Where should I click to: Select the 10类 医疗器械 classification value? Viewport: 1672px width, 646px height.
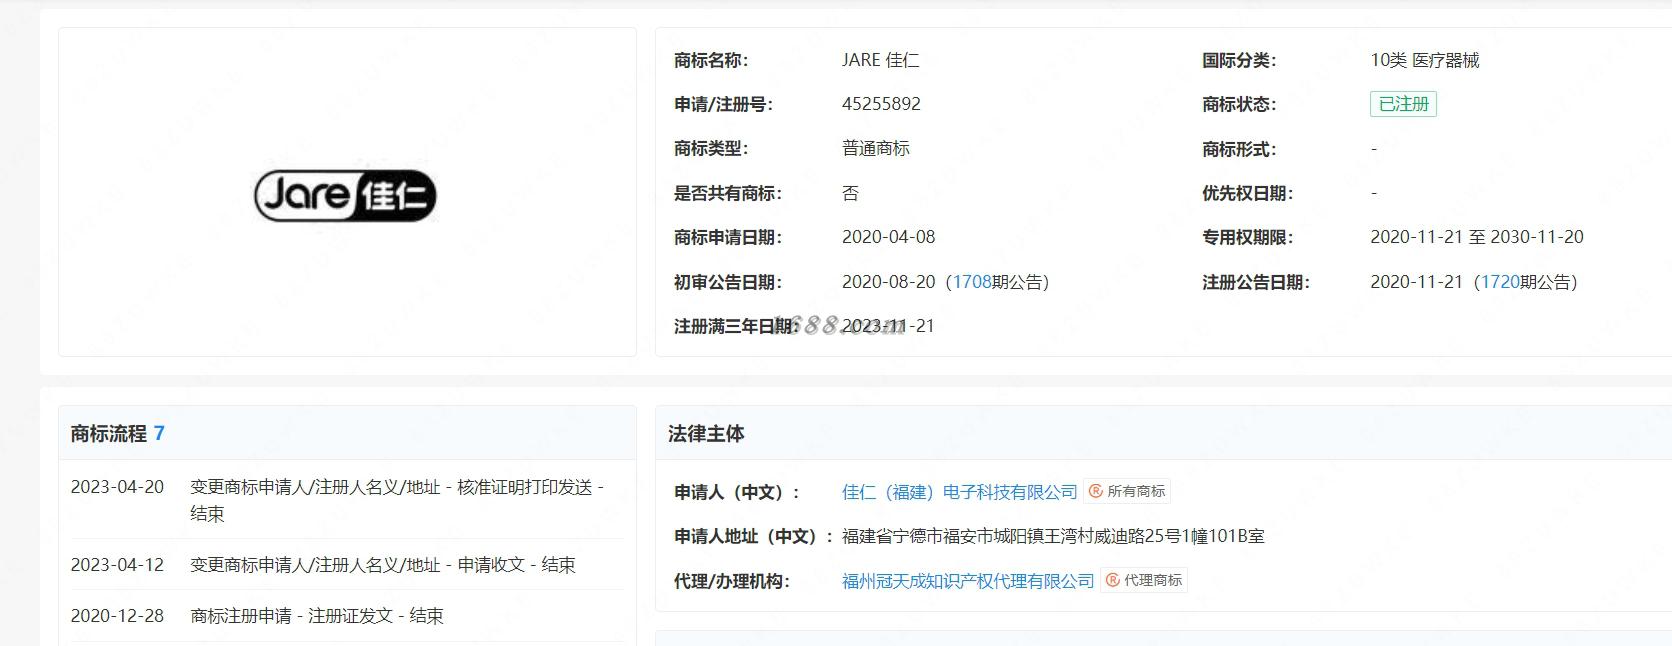1424,60
